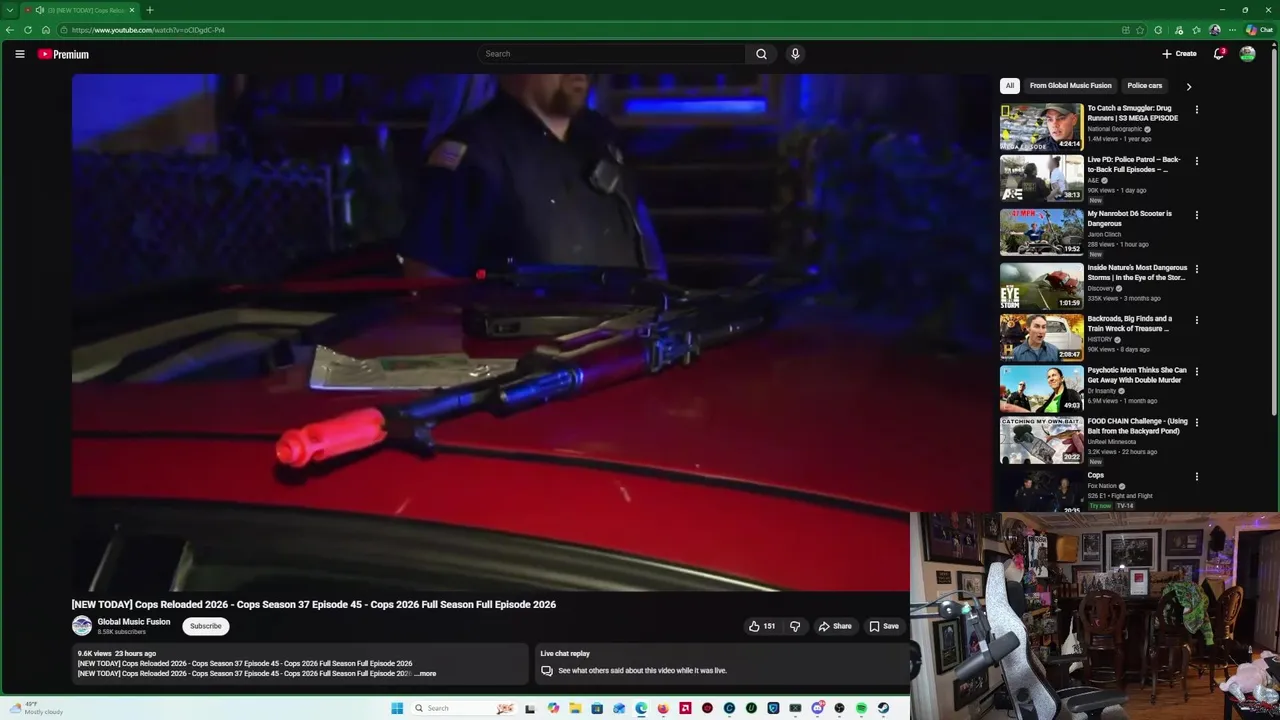Screen dimensions: 1280x720
Task: Open the YouTube guide hamburger menu
Action: coord(19,54)
